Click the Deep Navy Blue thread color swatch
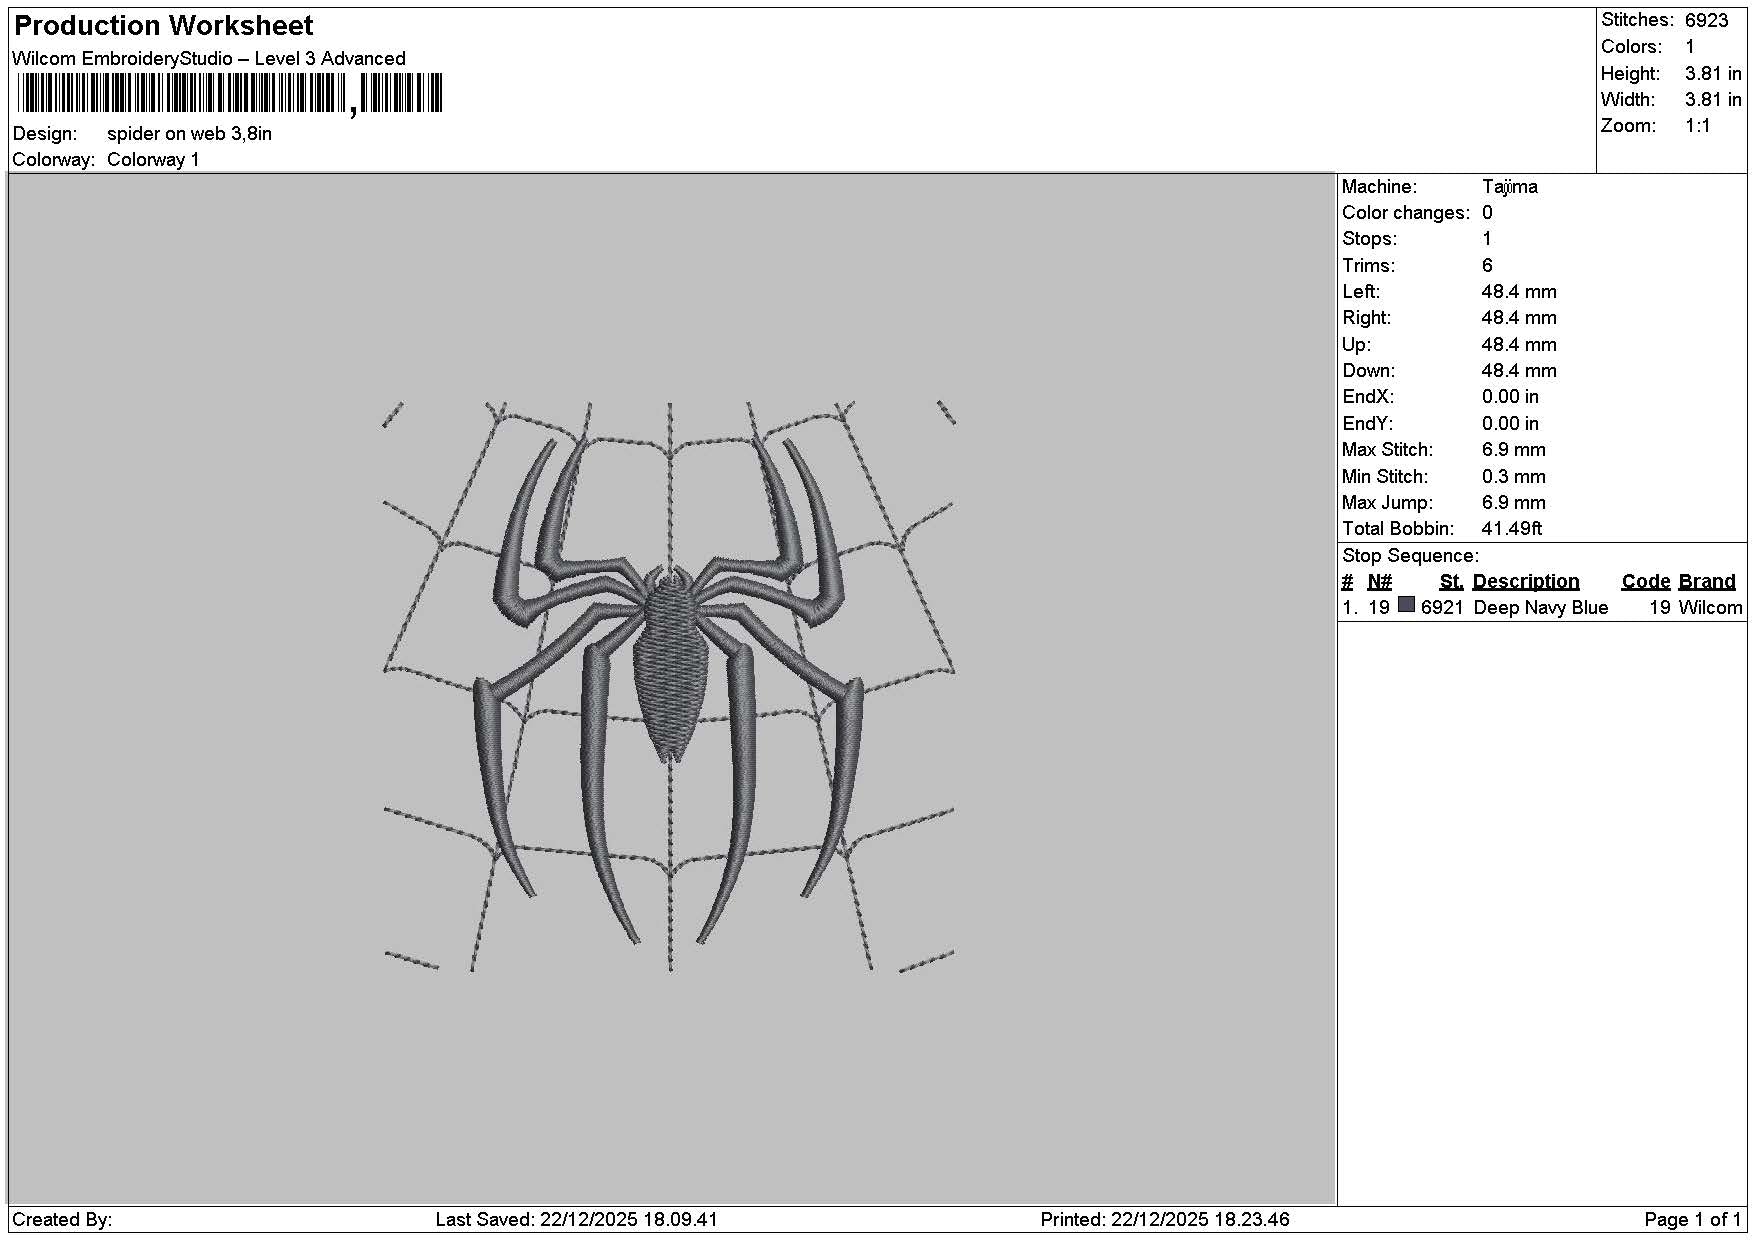 tap(1406, 605)
